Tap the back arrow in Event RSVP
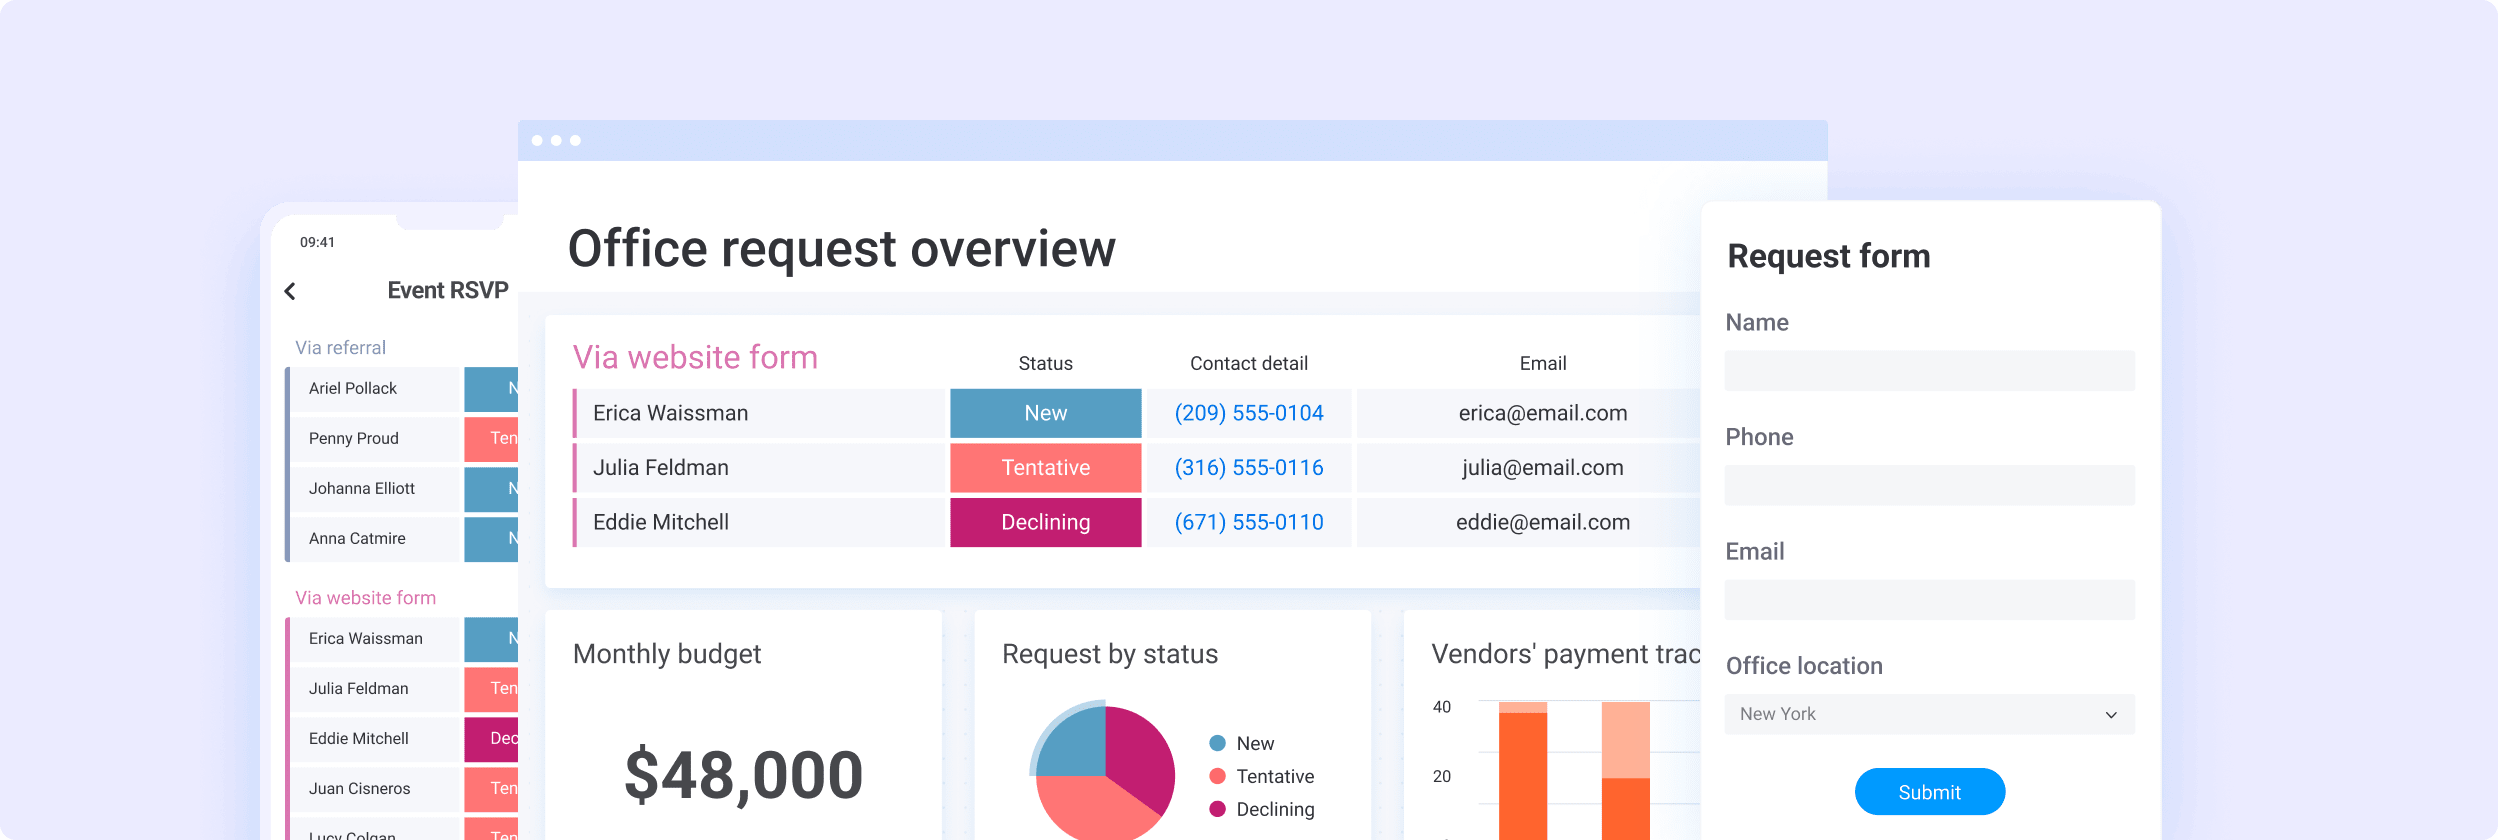The height and width of the screenshot is (840, 2498). (x=290, y=291)
